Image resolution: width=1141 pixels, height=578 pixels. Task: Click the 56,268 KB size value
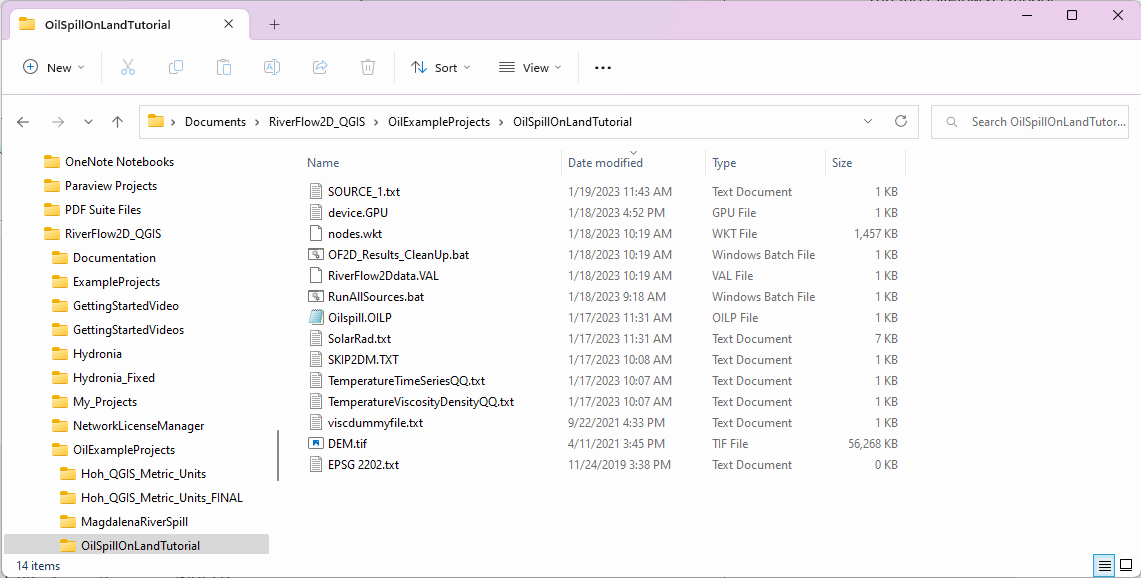tap(870, 443)
